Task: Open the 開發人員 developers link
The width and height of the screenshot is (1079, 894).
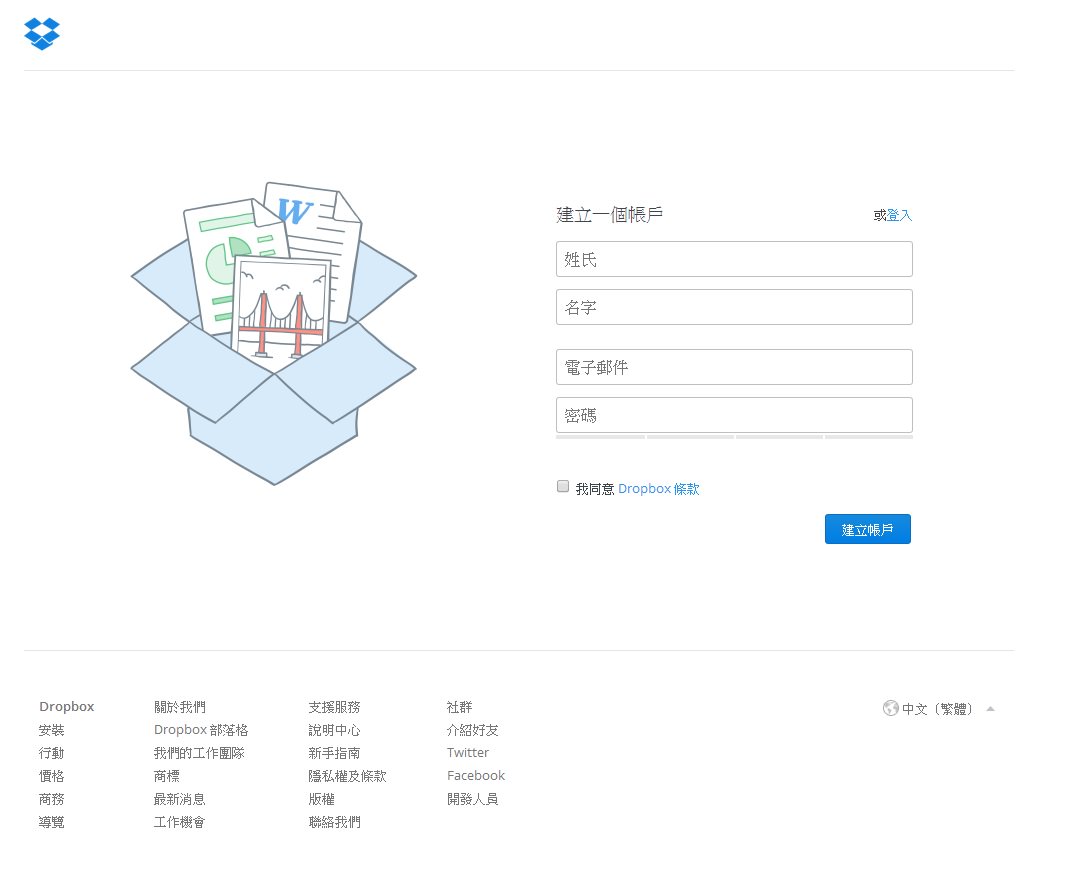Action: (472, 799)
